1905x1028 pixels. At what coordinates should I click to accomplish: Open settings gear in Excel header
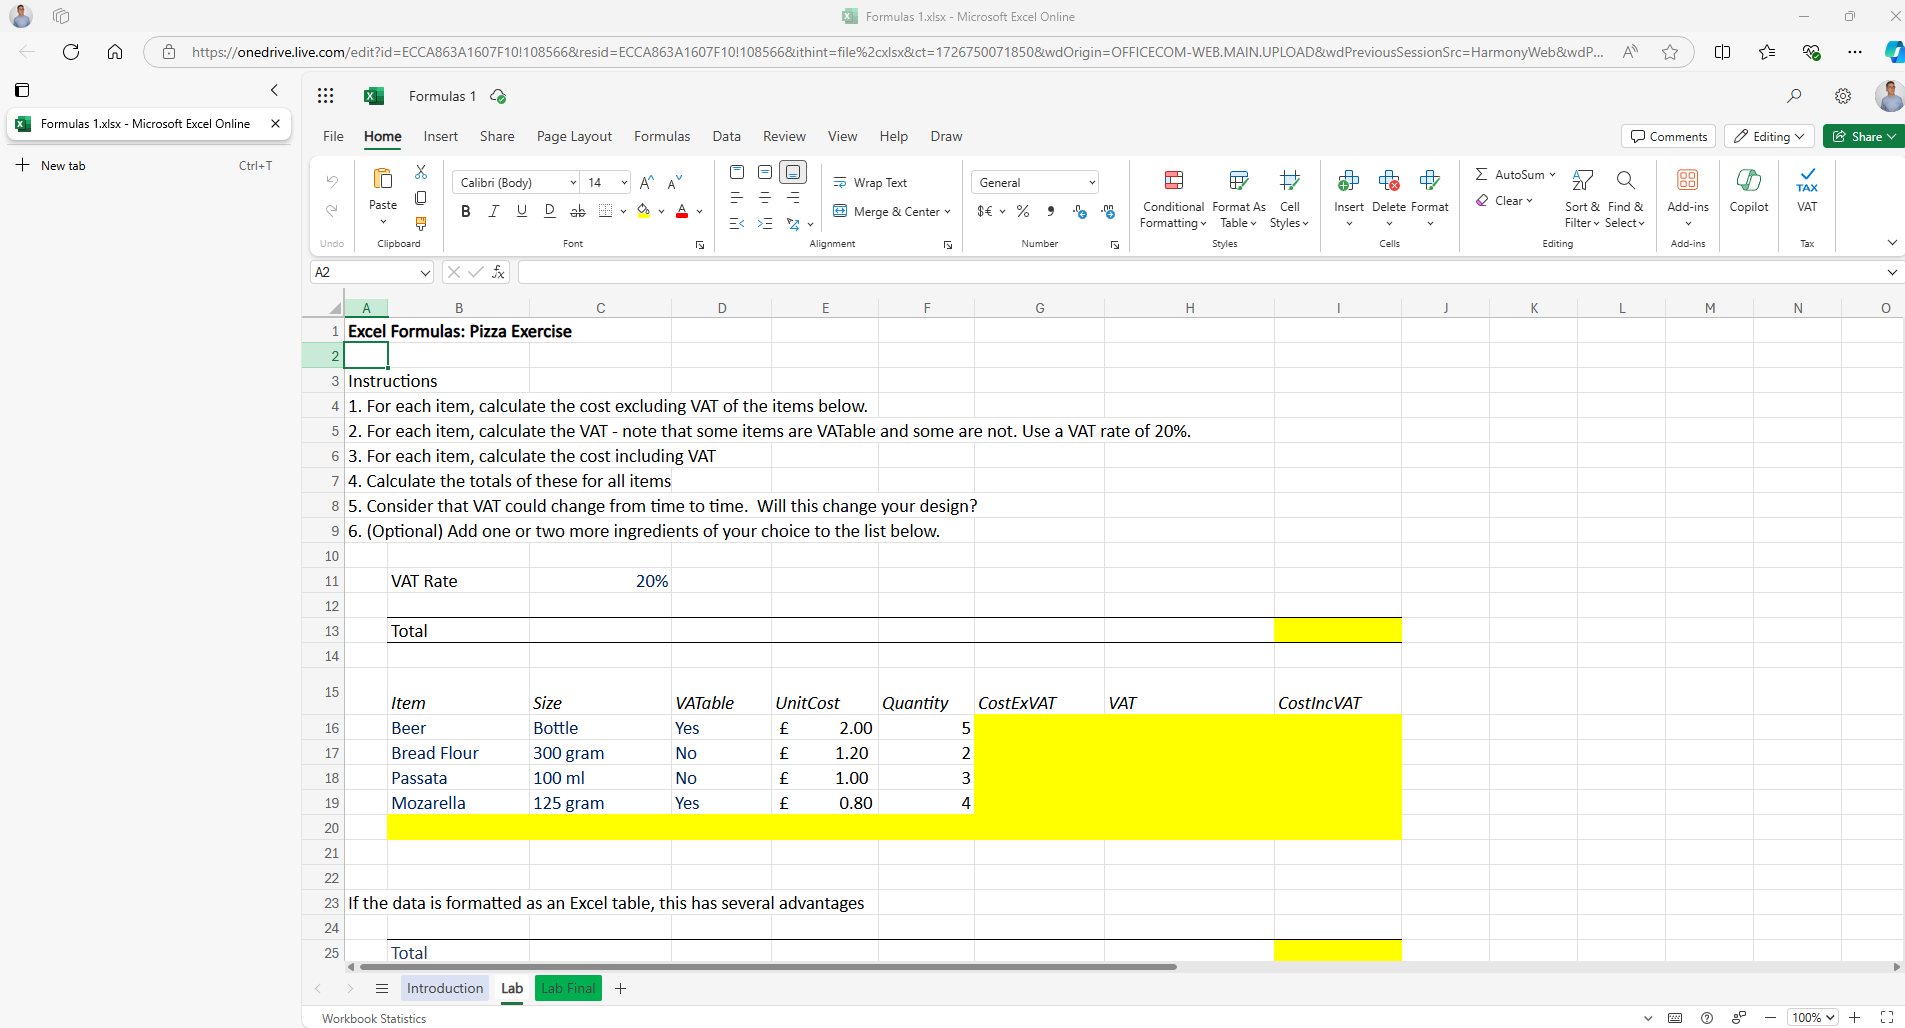(1843, 96)
